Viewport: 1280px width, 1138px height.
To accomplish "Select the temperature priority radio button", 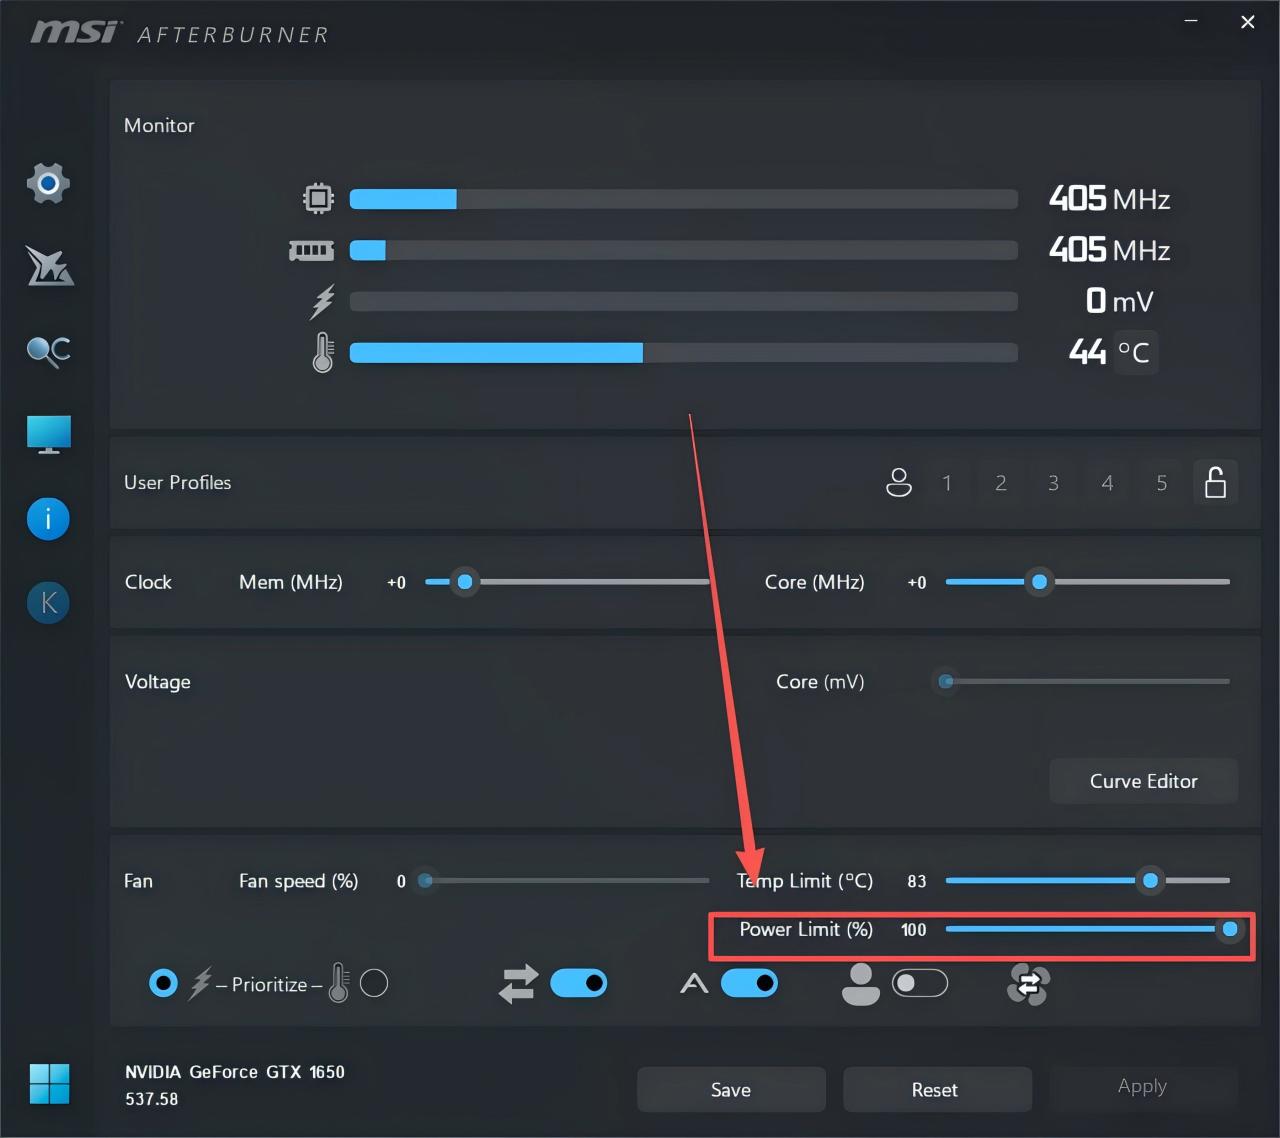I will pos(374,984).
